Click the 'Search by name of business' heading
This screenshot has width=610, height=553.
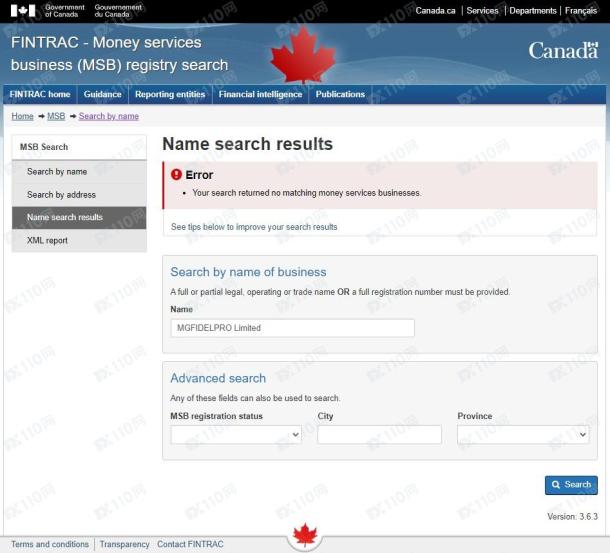click(248, 272)
